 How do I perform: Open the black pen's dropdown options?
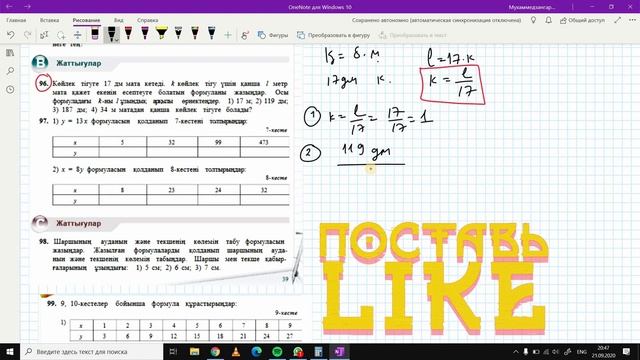click(x=117, y=40)
